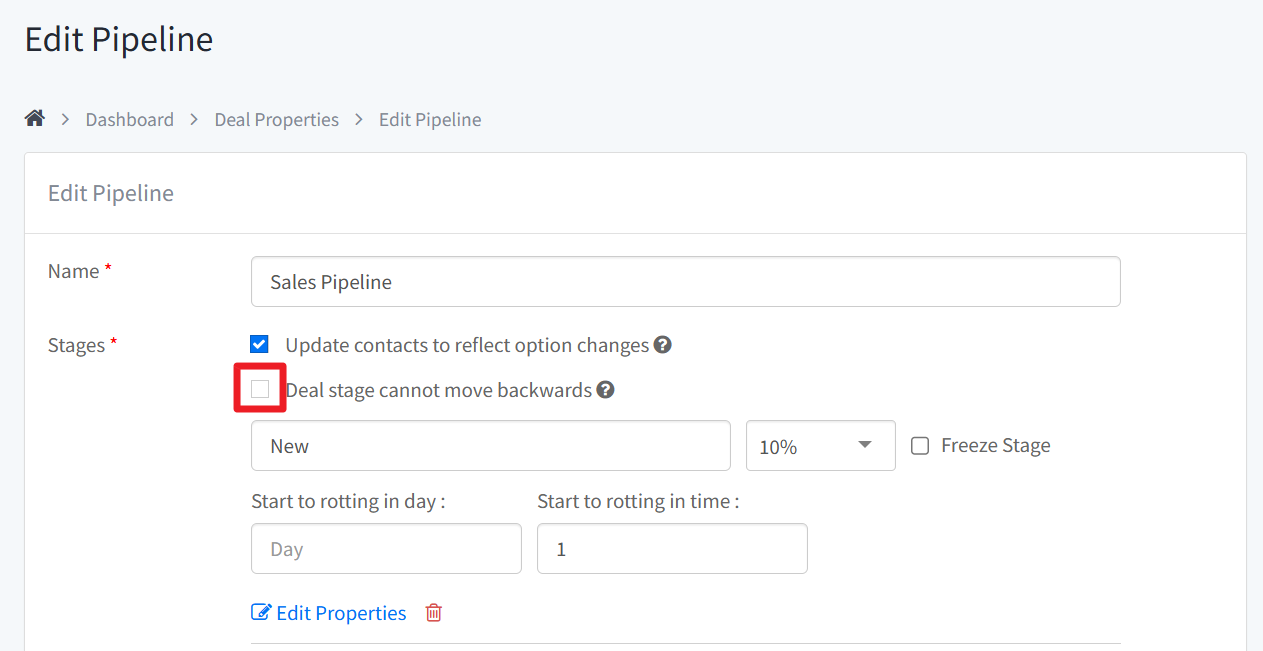Click the rotting in time field
This screenshot has width=1263, height=651.
(672, 549)
